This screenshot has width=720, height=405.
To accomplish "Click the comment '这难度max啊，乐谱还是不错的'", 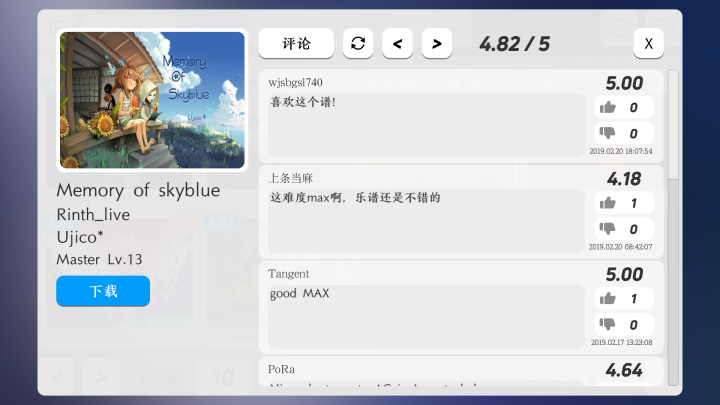I will point(355,198).
